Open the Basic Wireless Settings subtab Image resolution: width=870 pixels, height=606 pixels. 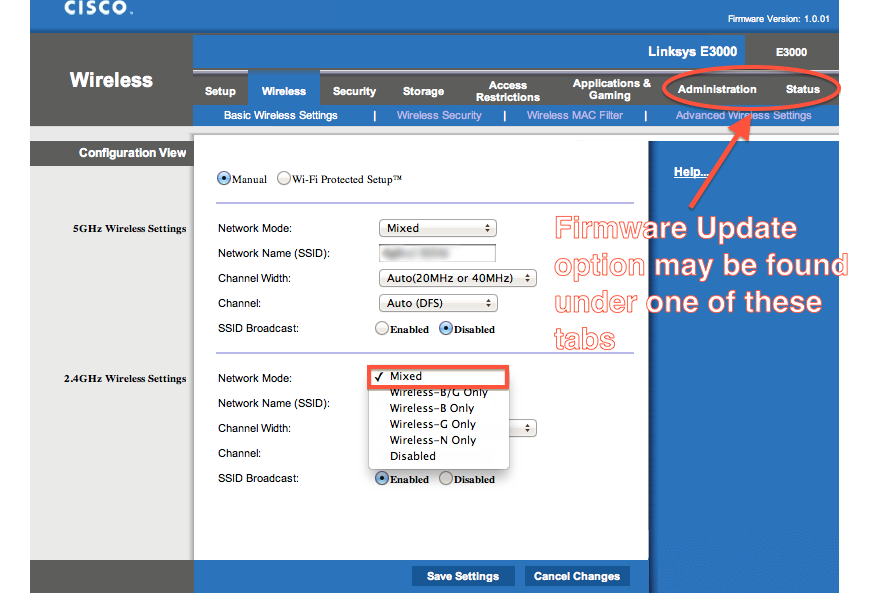[x=280, y=115]
